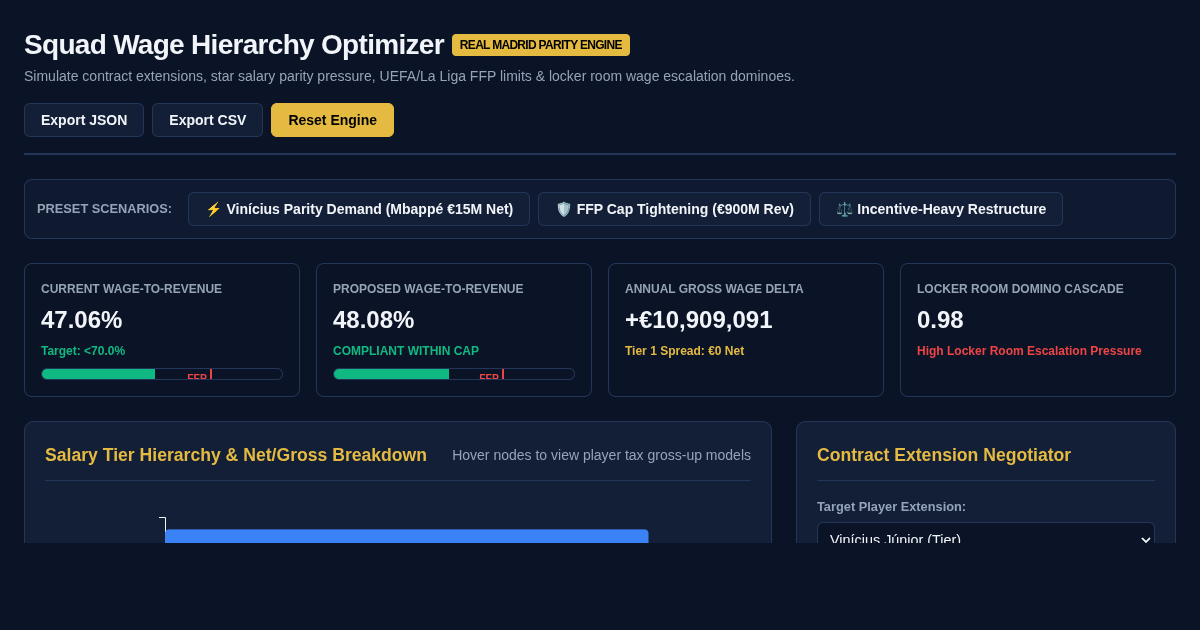
Task: Click the Target: <70.0% label
Action: click(83, 351)
